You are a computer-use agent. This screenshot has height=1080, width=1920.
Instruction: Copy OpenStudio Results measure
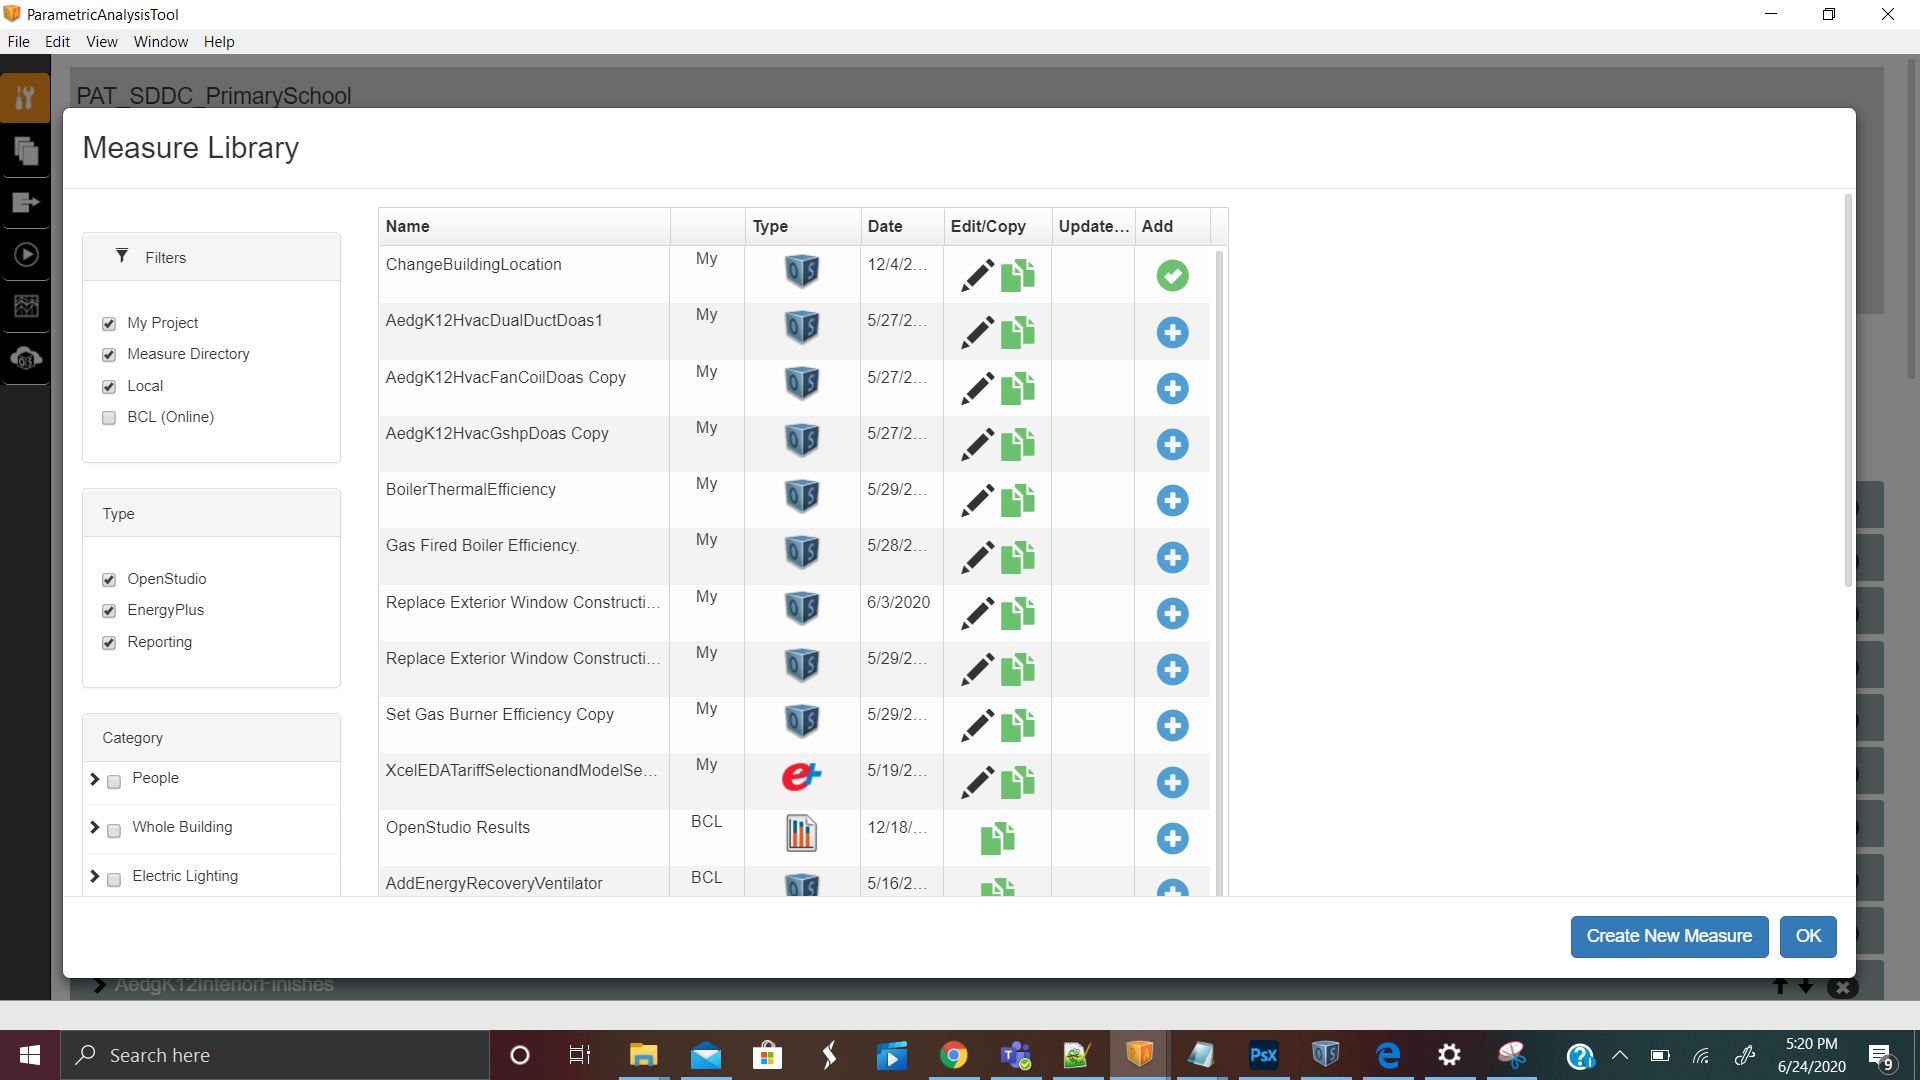click(997, 838)
